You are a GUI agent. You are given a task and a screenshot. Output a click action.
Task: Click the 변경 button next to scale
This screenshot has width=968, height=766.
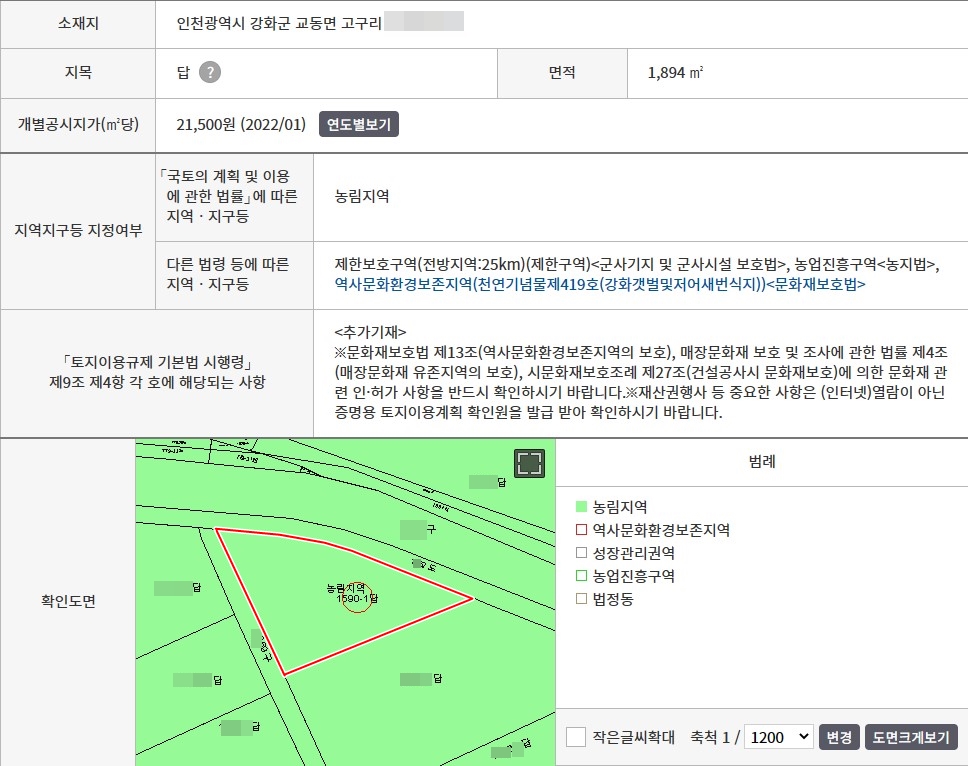(838, 737)
